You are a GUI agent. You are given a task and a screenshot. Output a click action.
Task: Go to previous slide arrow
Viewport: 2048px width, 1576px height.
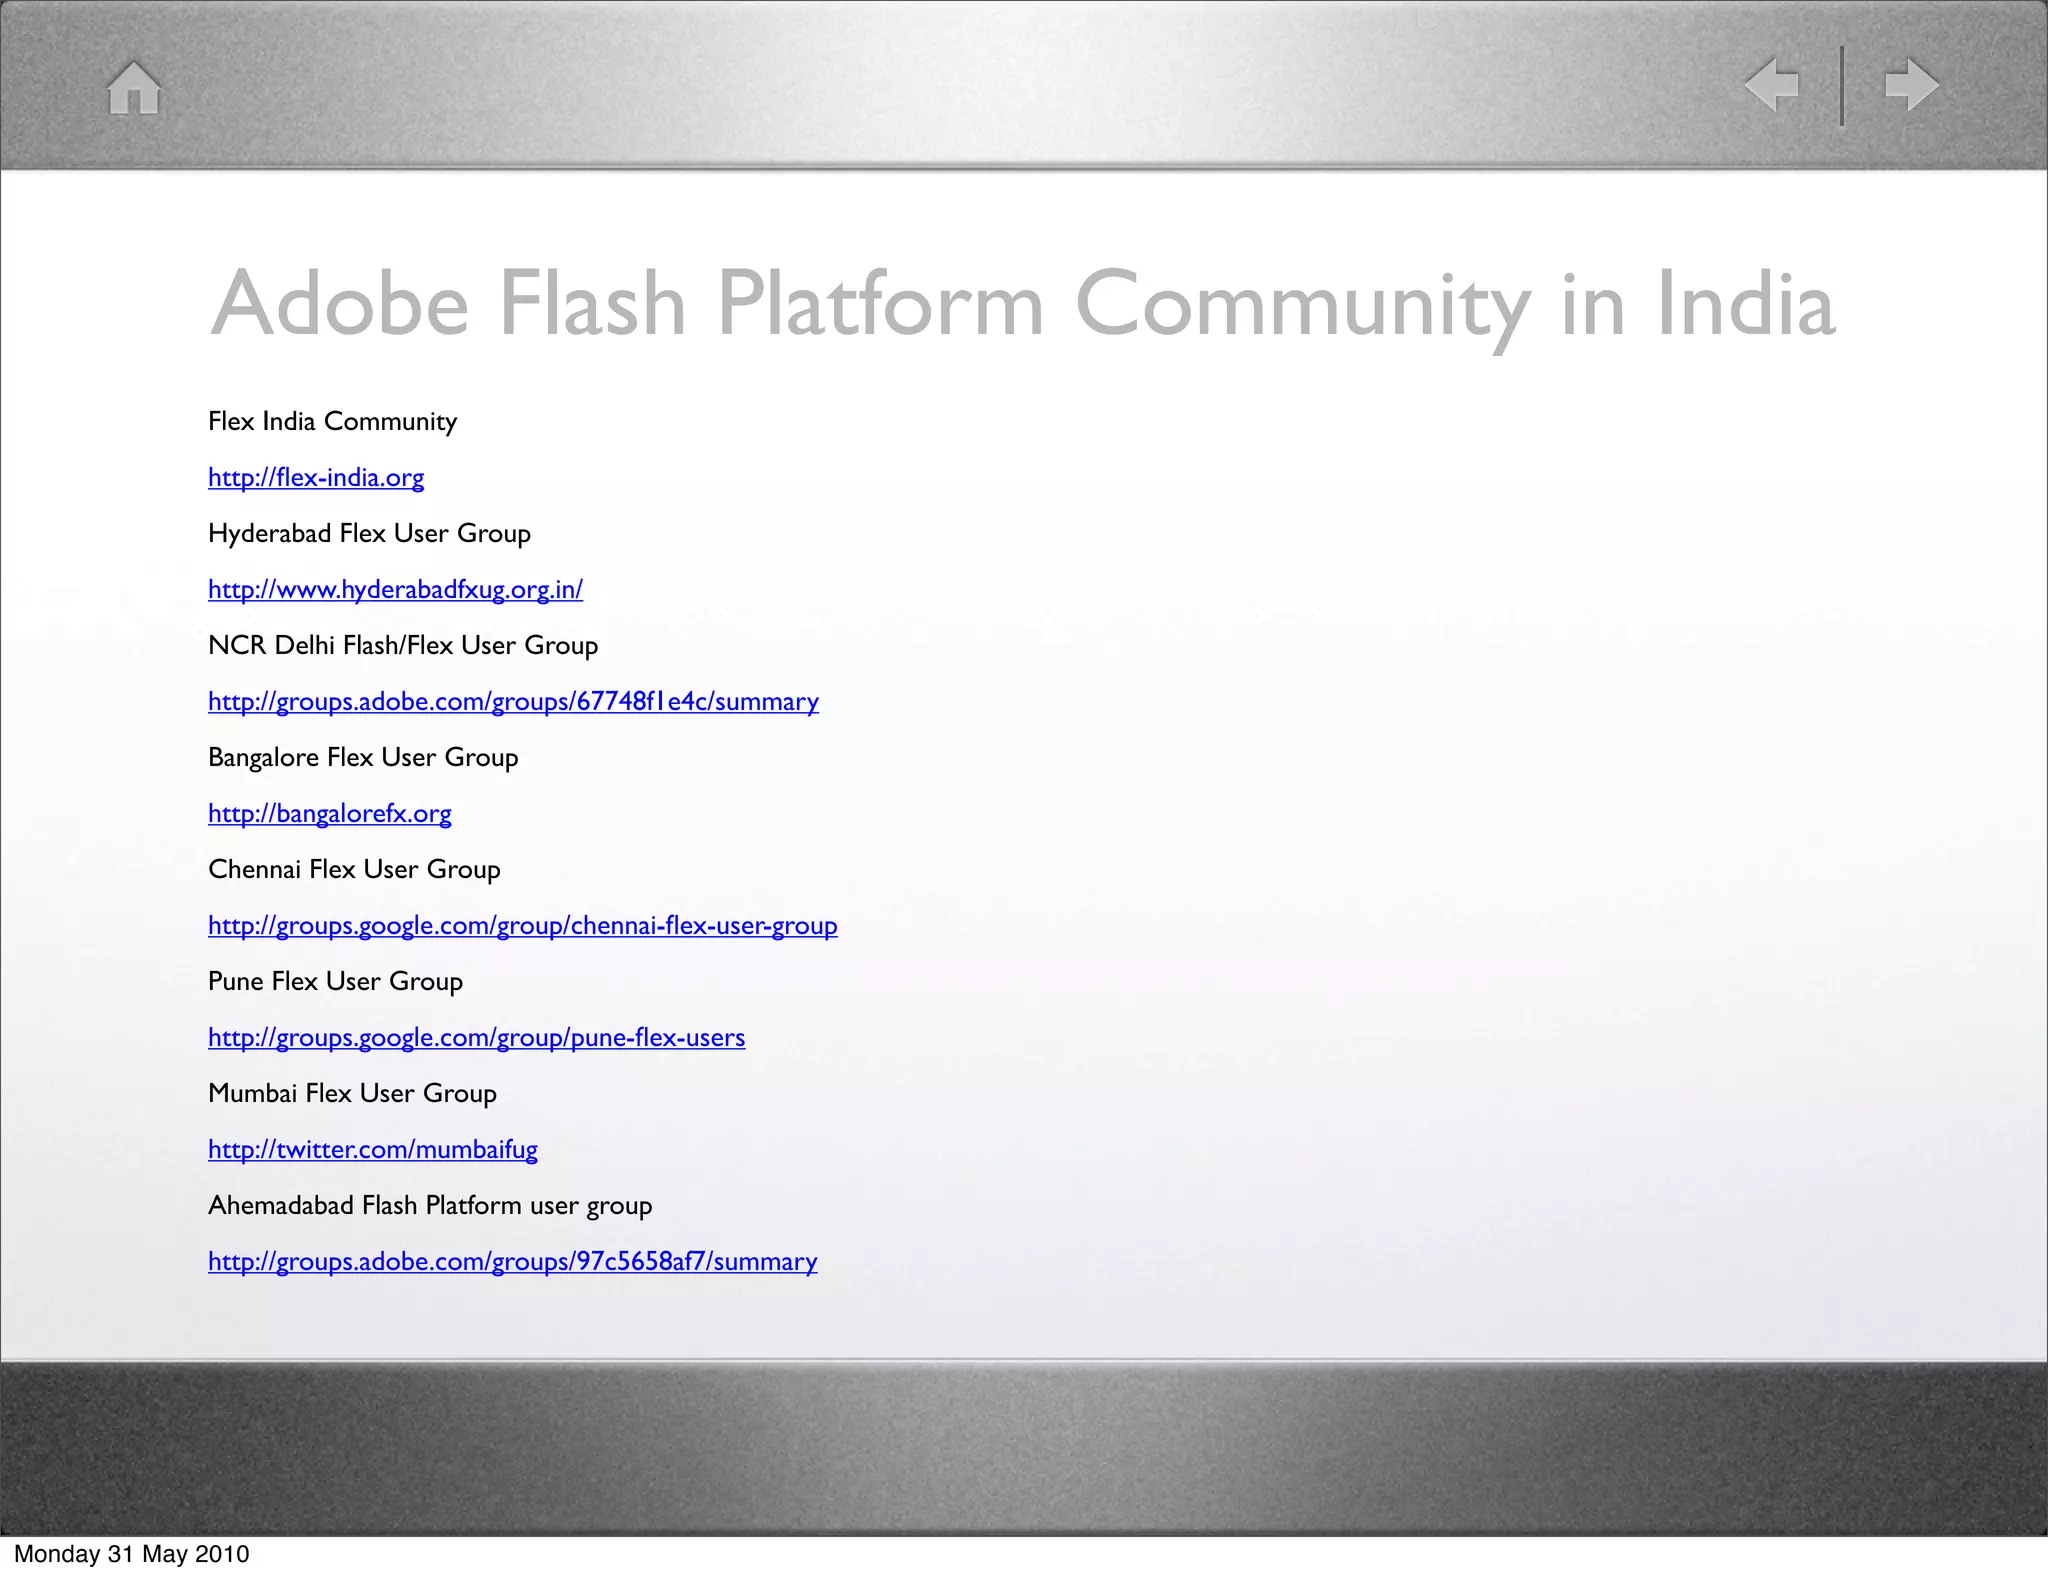[x=1771, y=84]
